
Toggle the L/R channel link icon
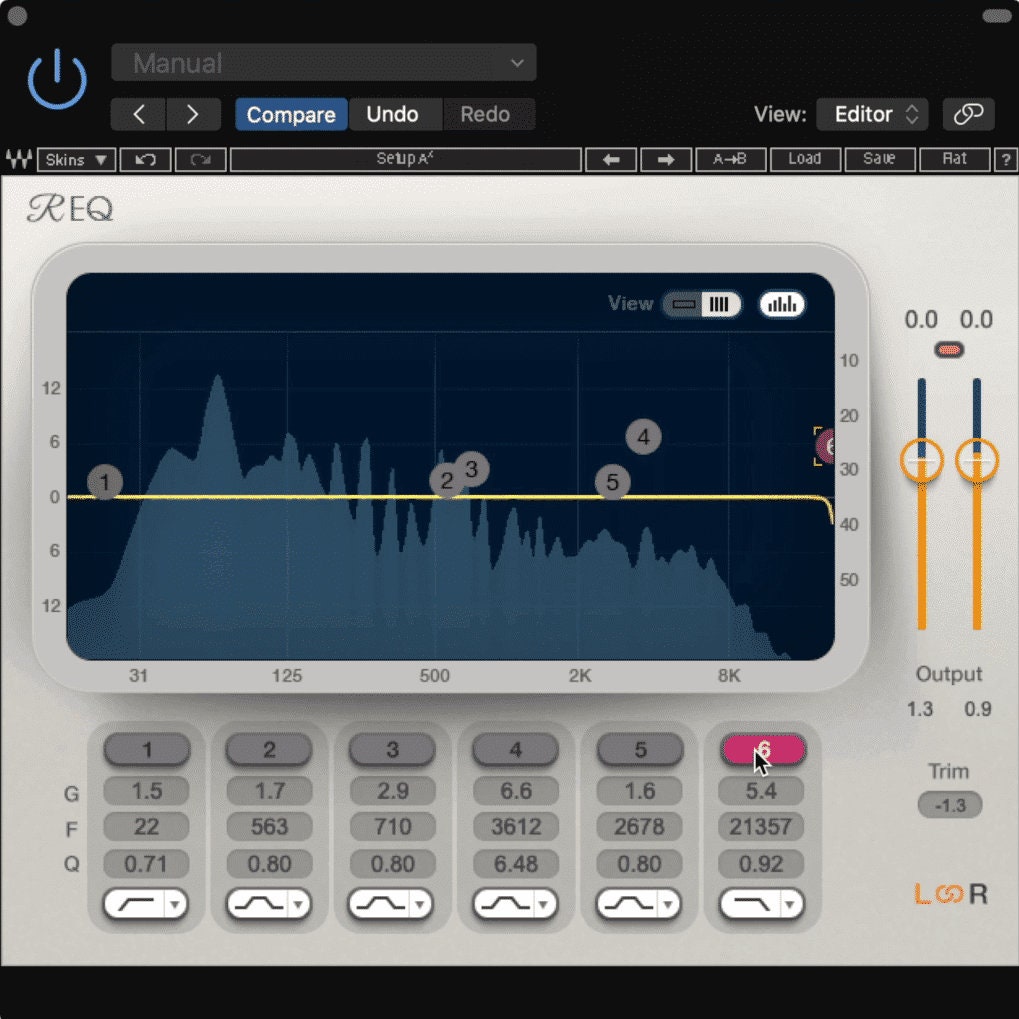point(951,894)
